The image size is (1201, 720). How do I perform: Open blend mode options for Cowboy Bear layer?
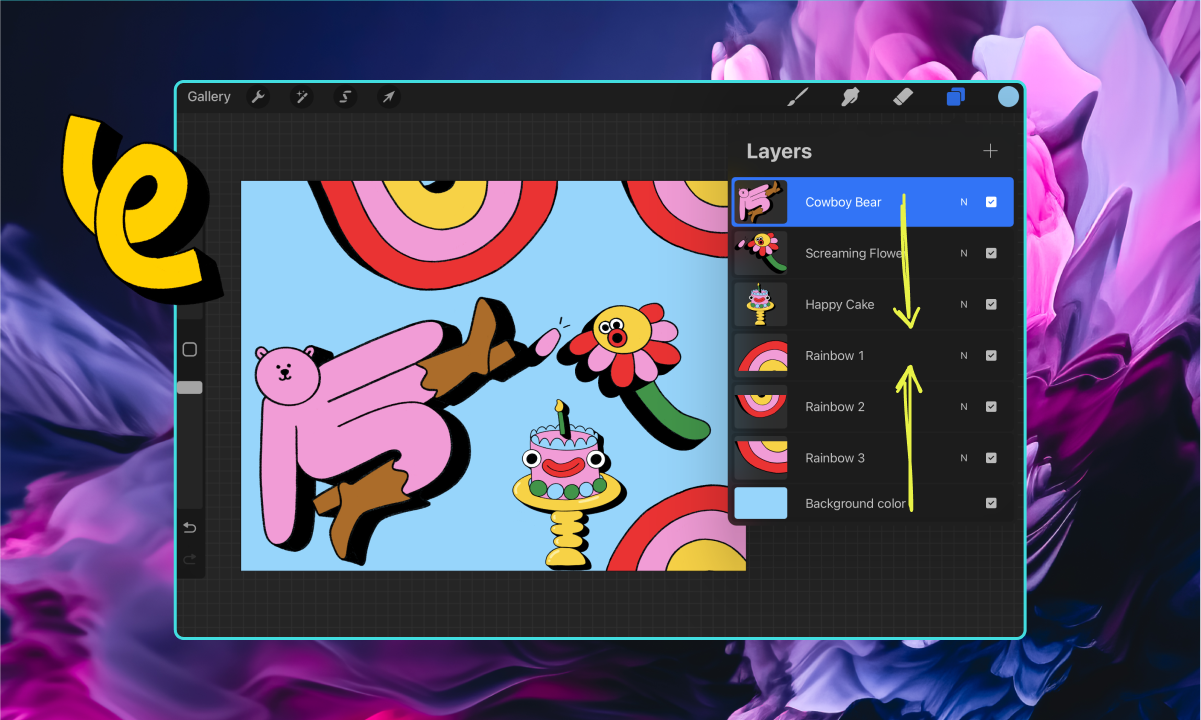coord(963,201)
